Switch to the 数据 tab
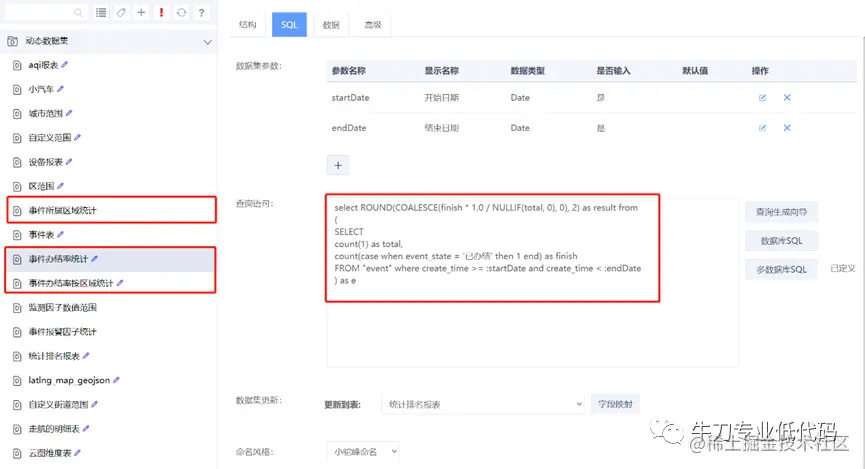 331,25
